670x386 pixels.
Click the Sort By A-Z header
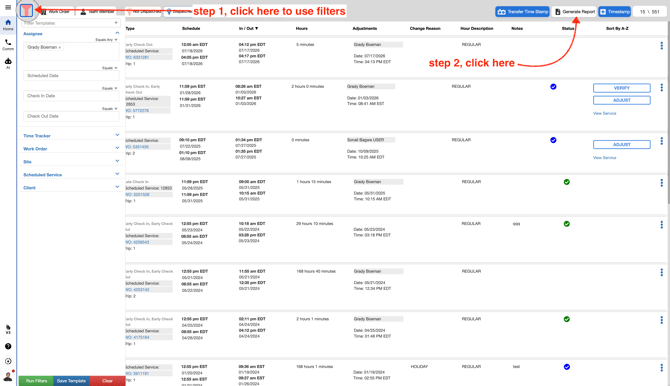click(x=617, y=28)
